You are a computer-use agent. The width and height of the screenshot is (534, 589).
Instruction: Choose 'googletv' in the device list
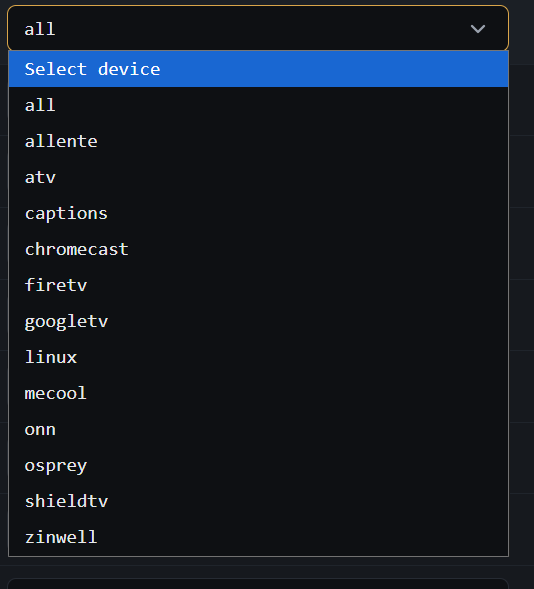coord(258,321)
